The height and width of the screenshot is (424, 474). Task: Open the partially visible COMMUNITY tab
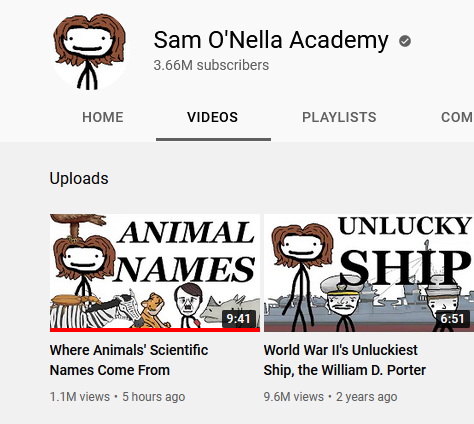pyautogui.click(x=457, y=117)
